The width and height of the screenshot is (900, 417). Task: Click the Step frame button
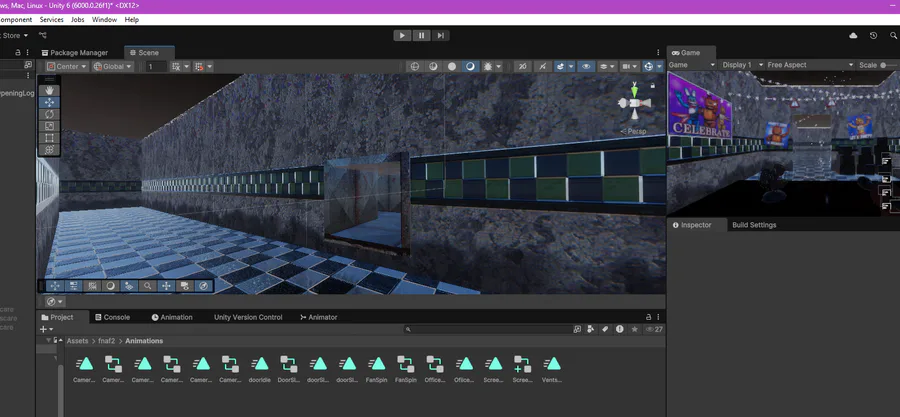point(440,36)
